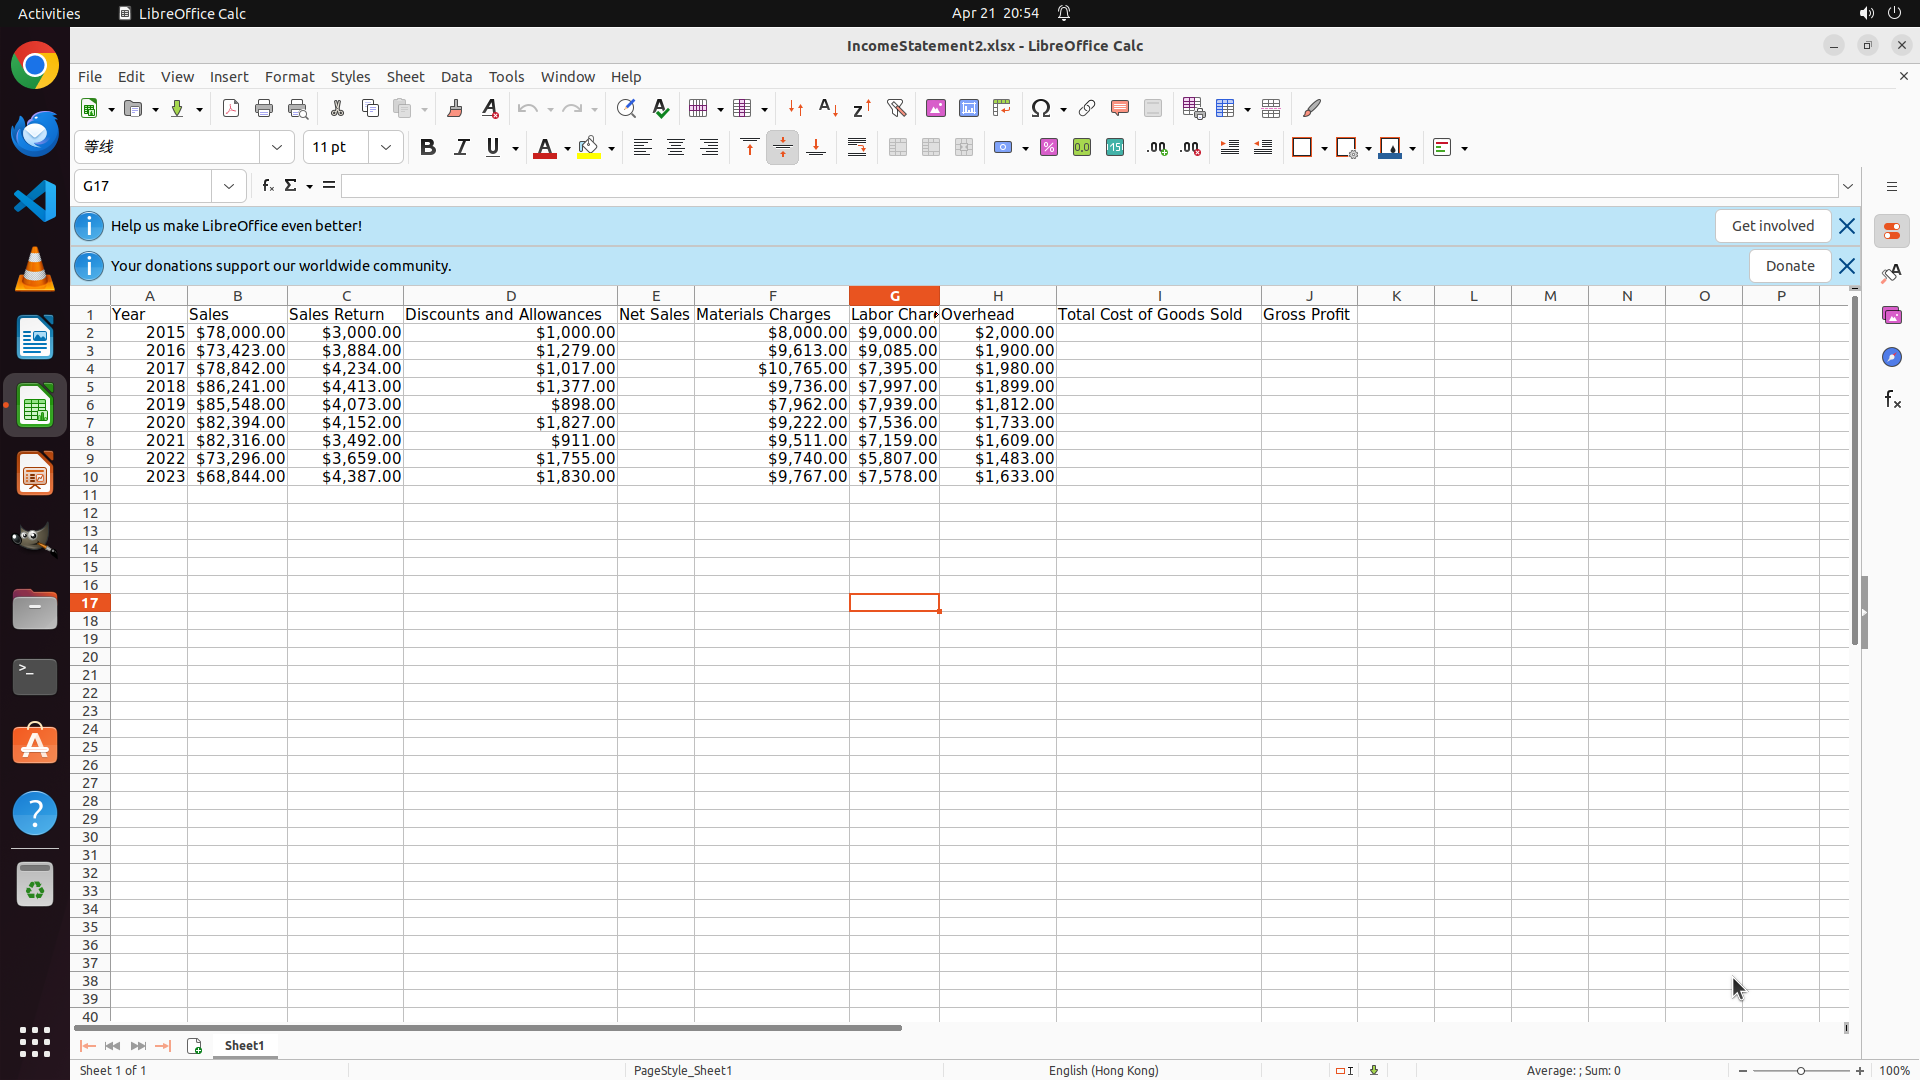Click the Clone Formatting paintbrush icon
This screenshot has height=1080, width=1920.
(x=455, y=109)
